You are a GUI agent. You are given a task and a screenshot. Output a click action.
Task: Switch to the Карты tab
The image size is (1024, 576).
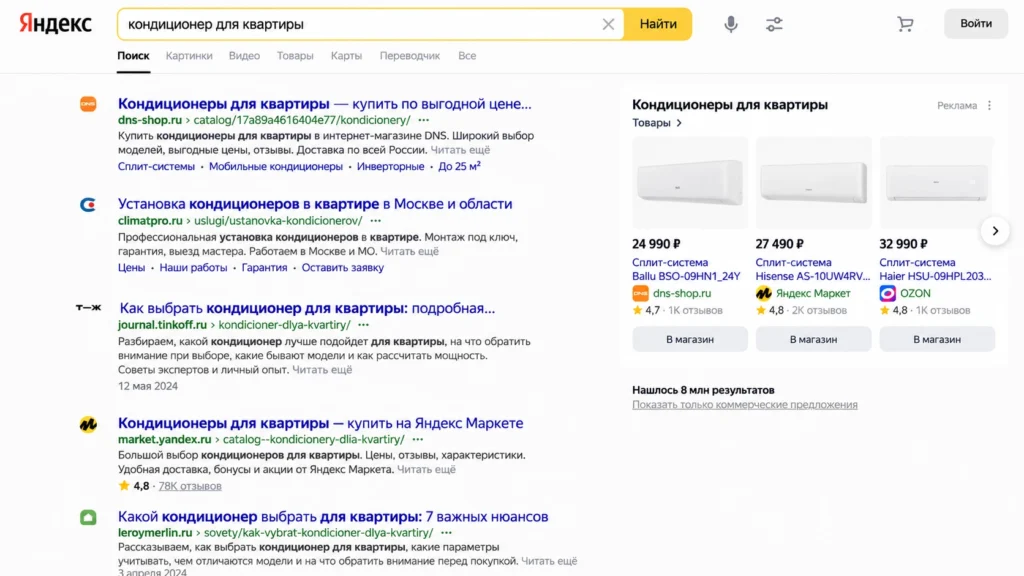[346, 56]
